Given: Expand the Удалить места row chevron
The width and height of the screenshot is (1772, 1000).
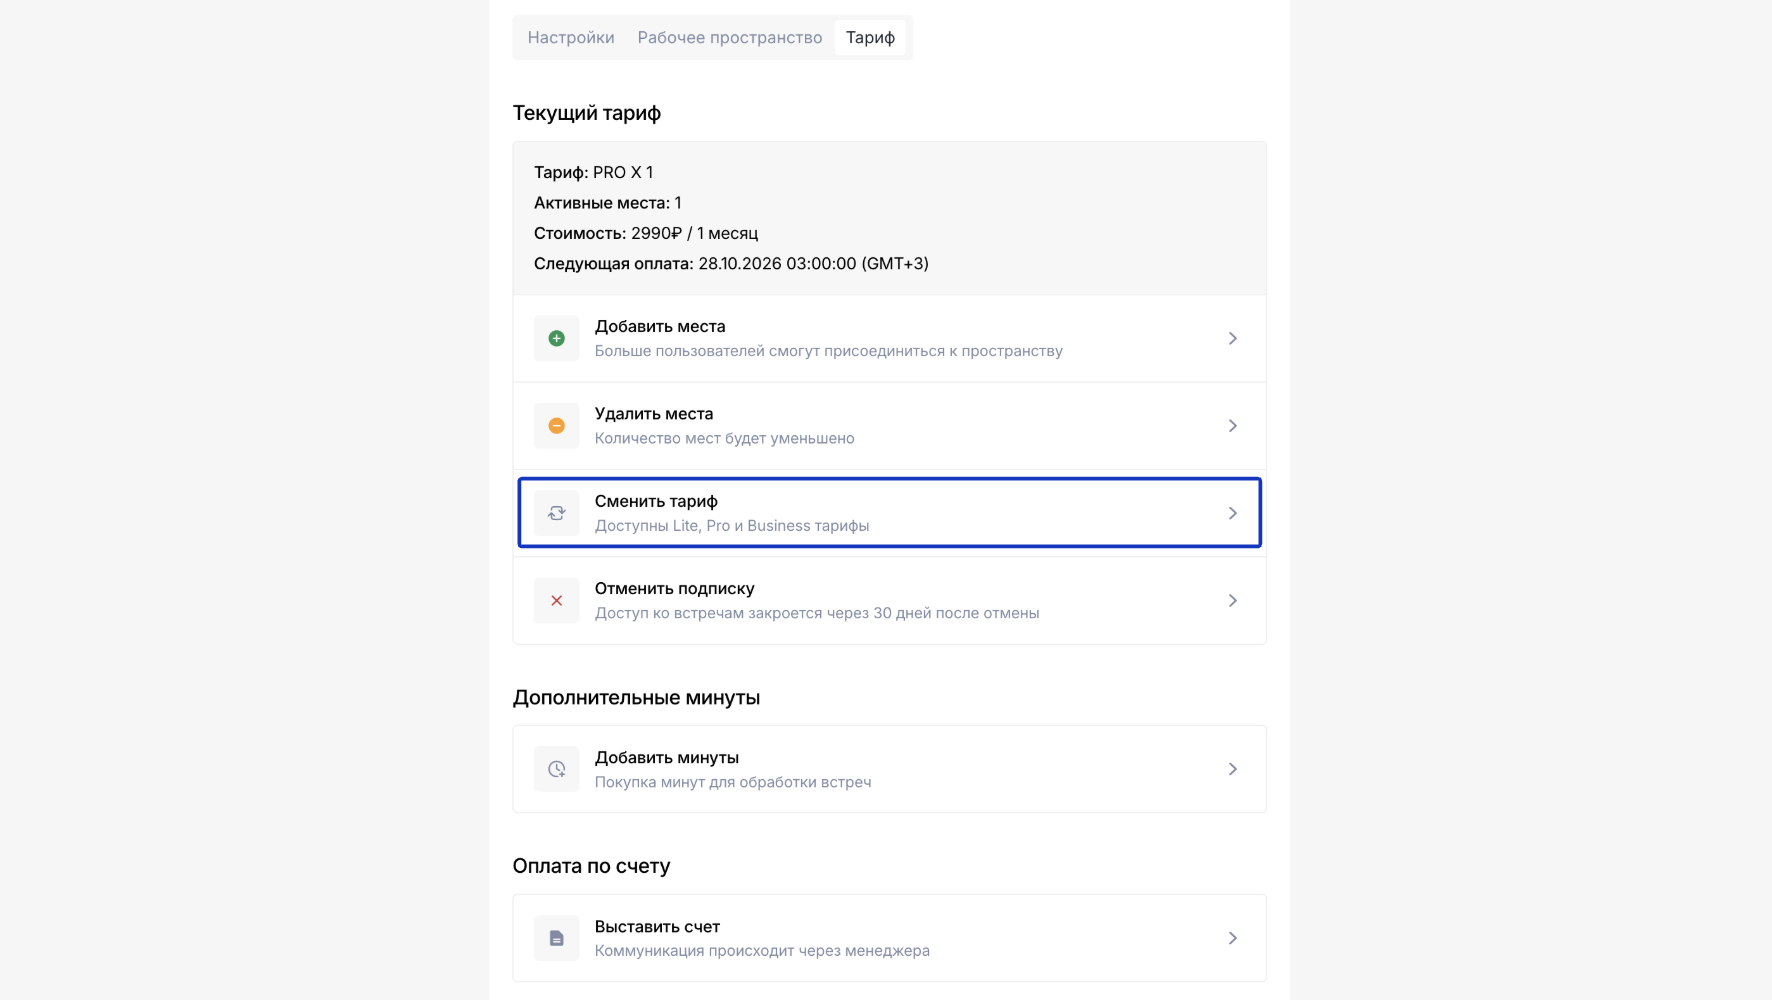Looking at the screenshot, I should [x=1232, y=426].
